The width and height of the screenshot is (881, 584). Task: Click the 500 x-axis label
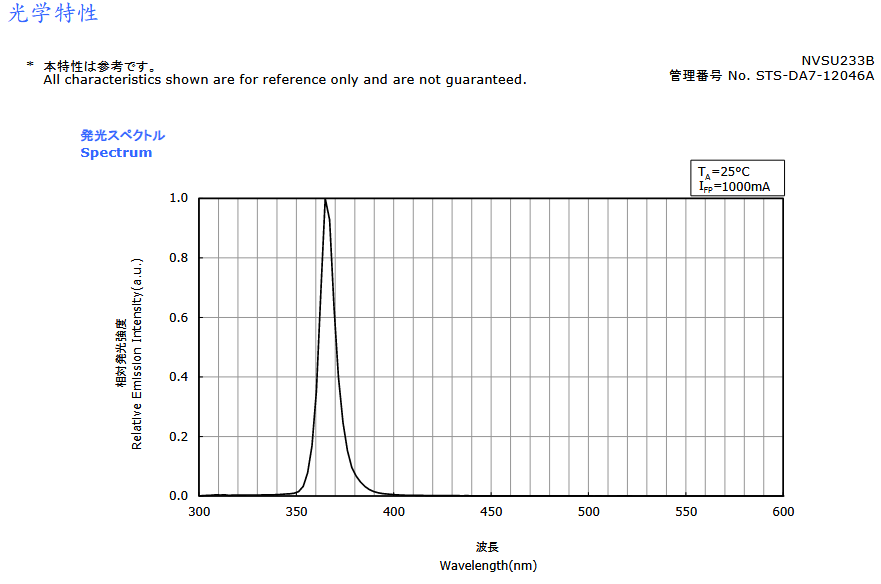tap(589, 512)
